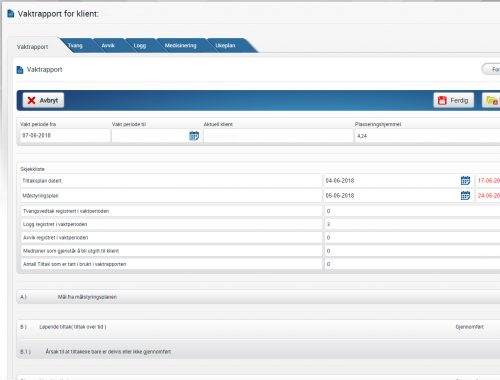Open the Logg tab
Image resolution: width=500 pixels, height=380 pixels.
pyautogui.click(x=140, y=45)
